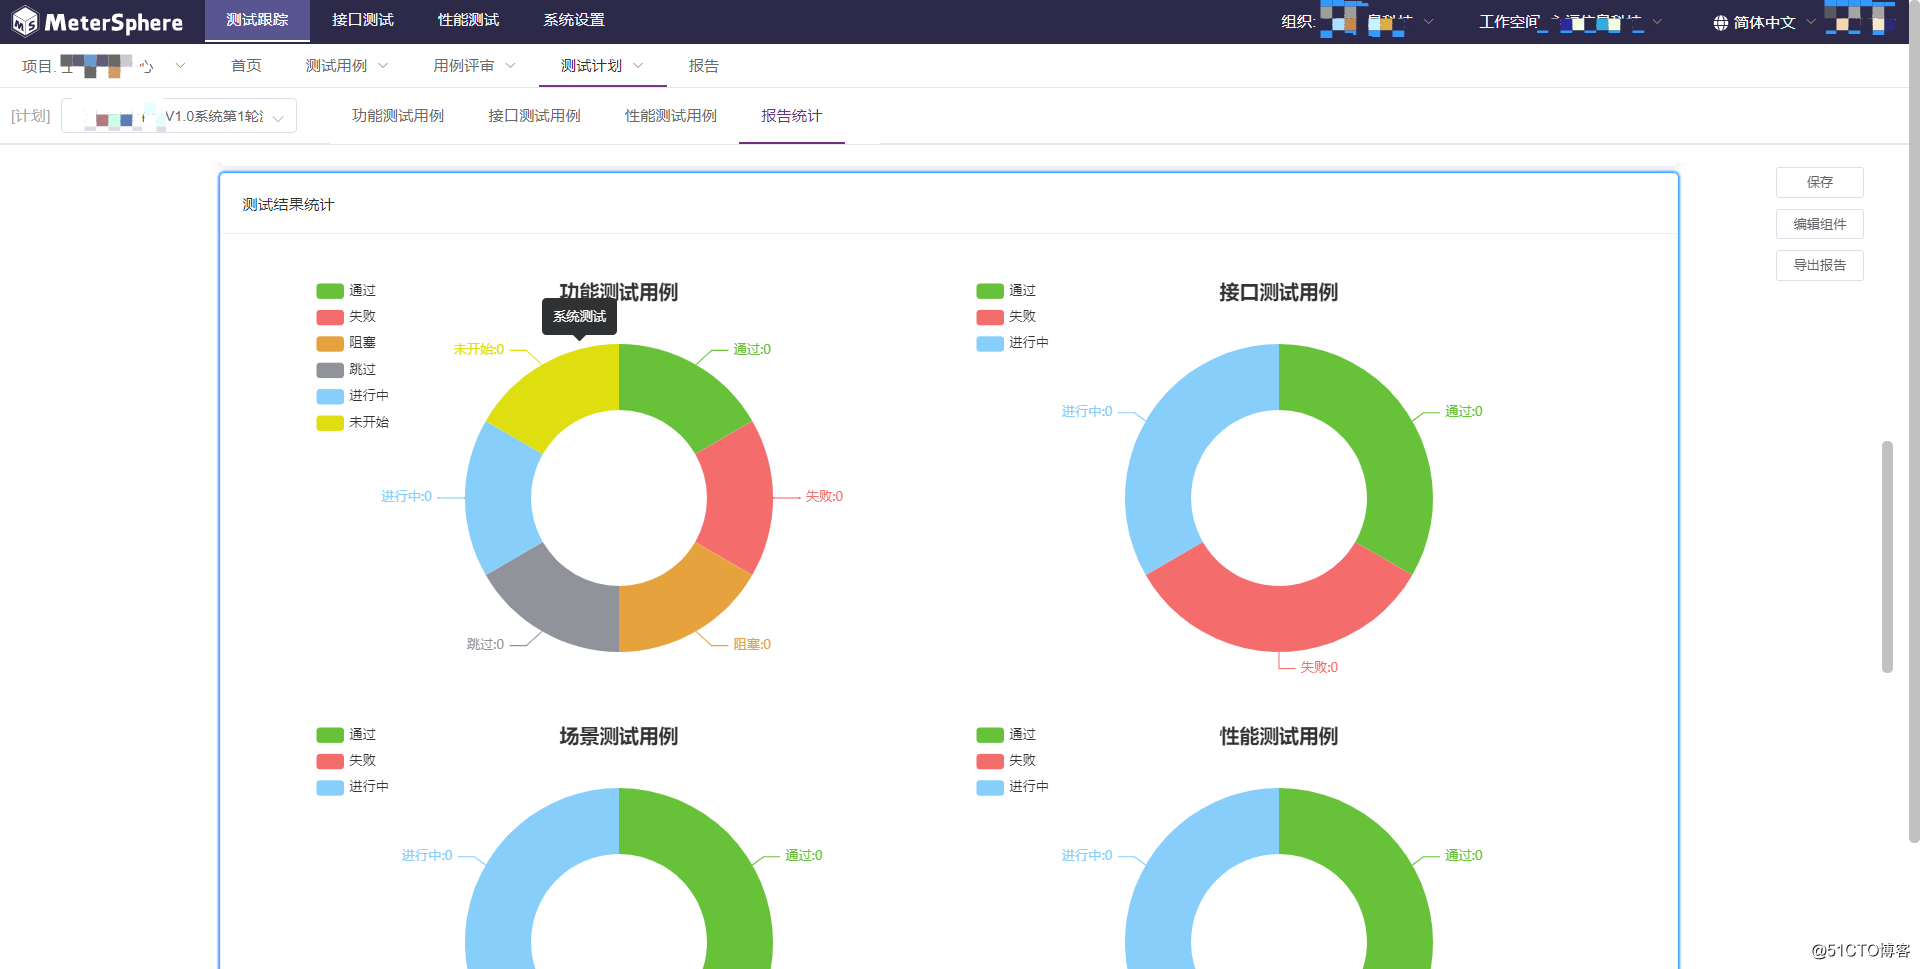Open the 报告 nav item
1920x969 pixels.
(704, 66)
